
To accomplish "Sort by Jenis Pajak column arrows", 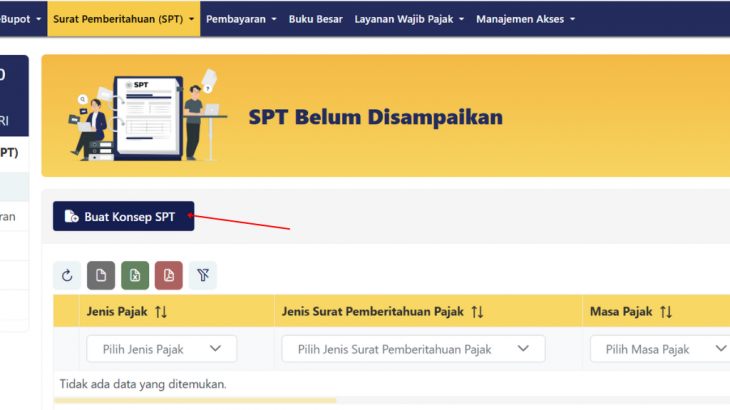I will (x=161, y=312).
